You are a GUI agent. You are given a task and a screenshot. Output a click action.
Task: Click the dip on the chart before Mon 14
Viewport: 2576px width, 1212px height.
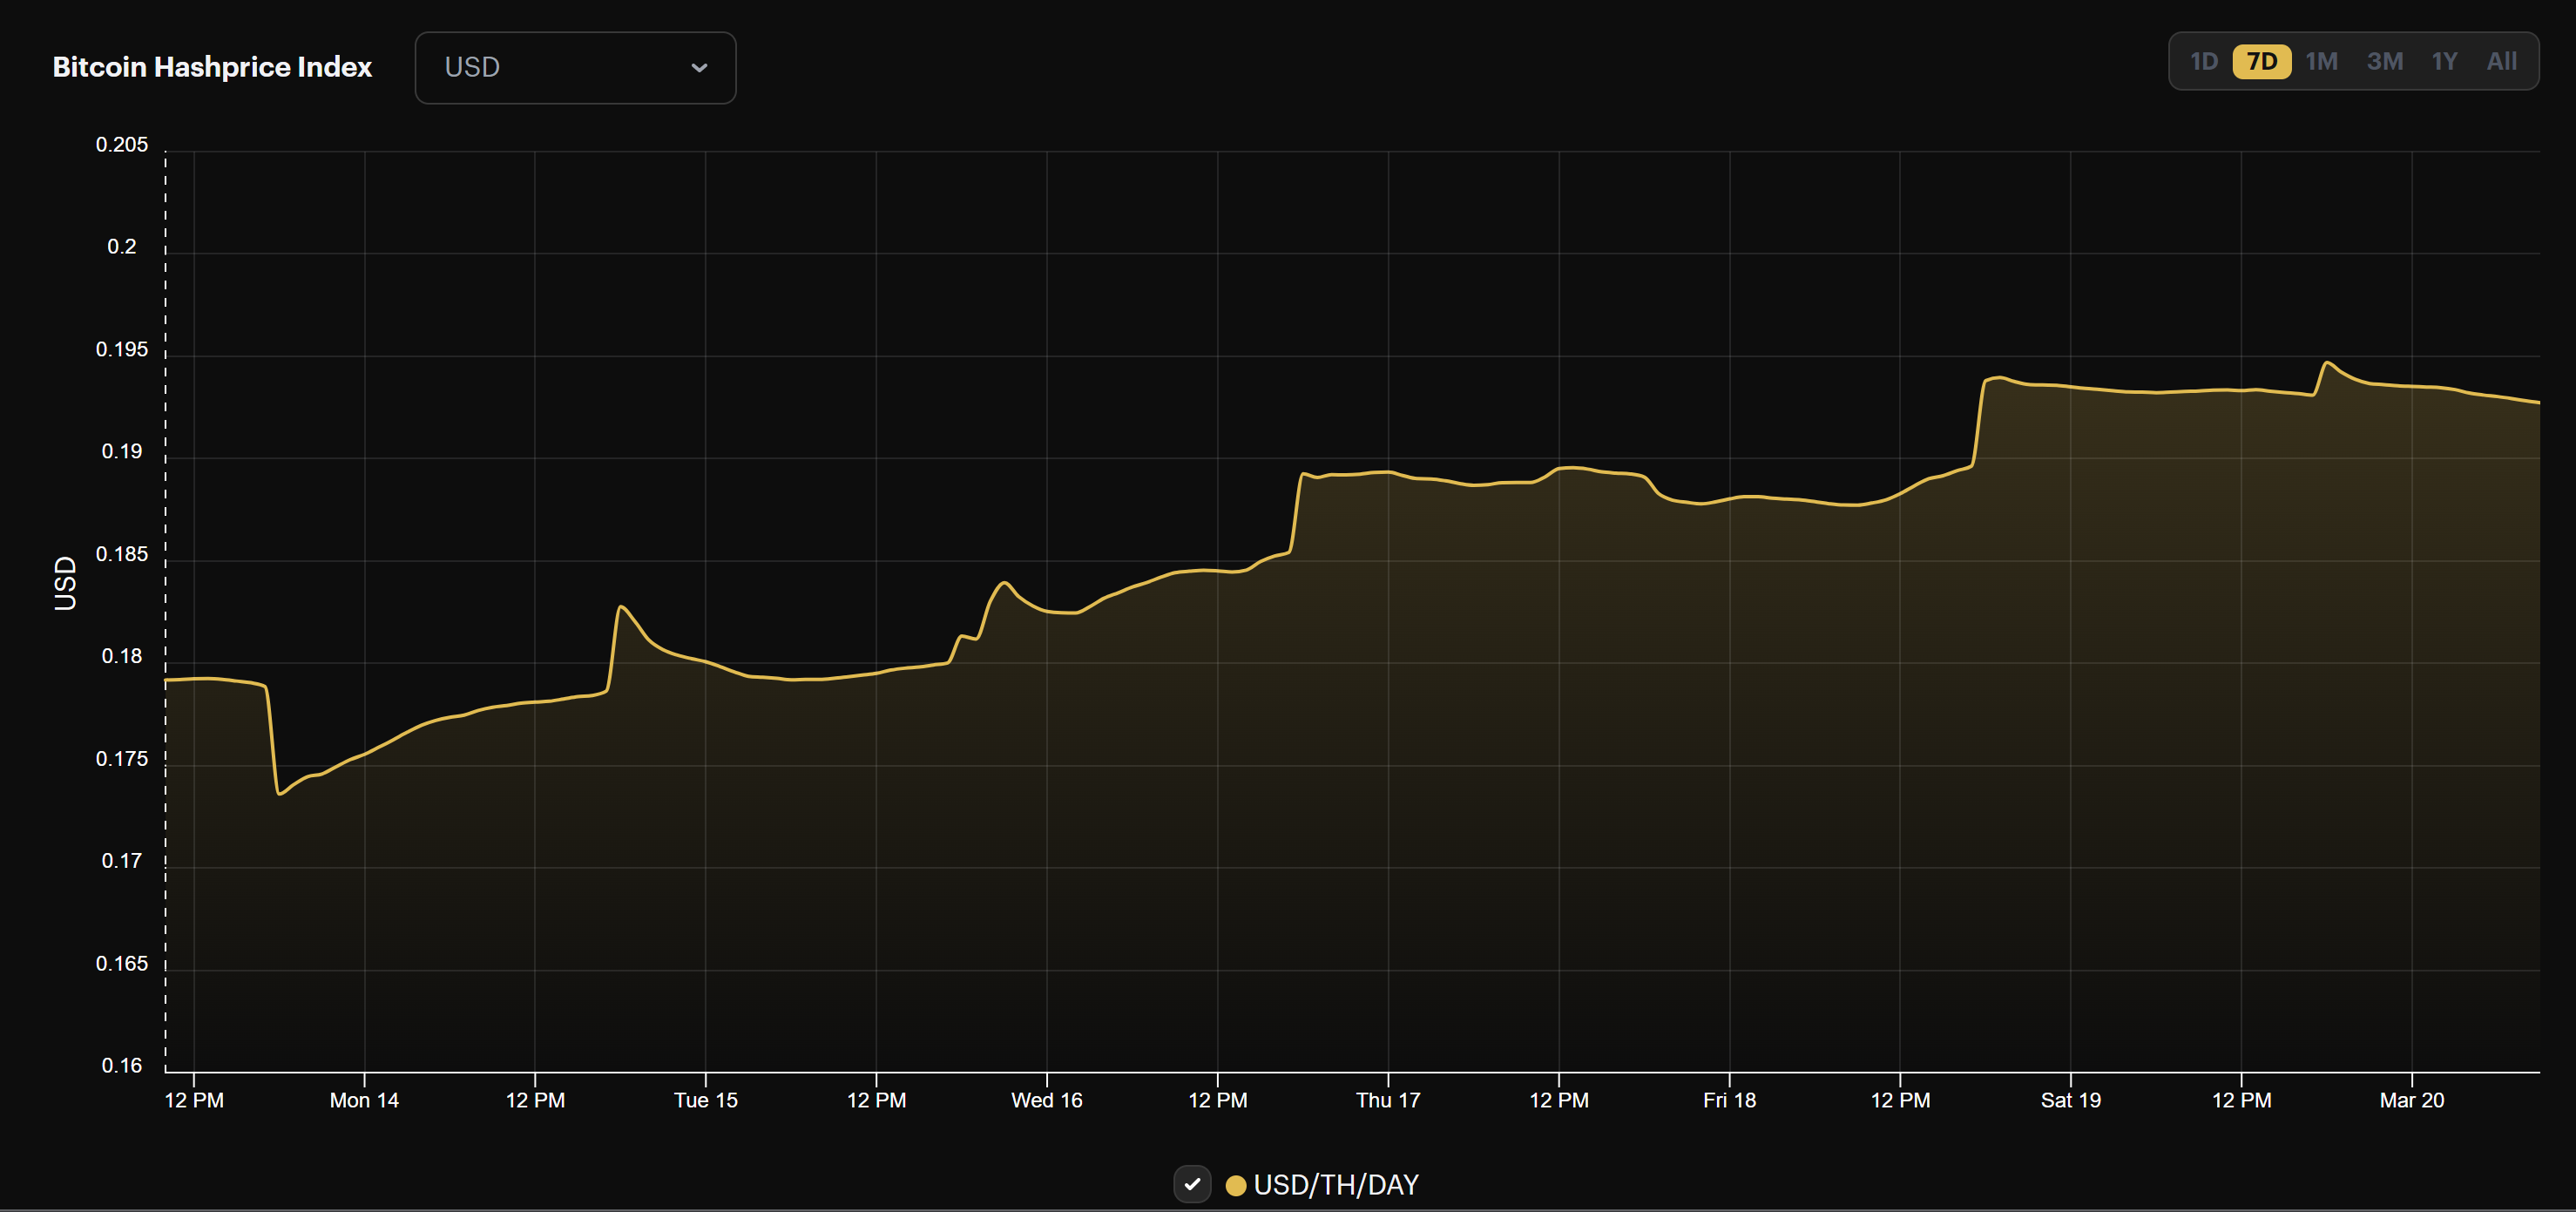coord(280,792)
